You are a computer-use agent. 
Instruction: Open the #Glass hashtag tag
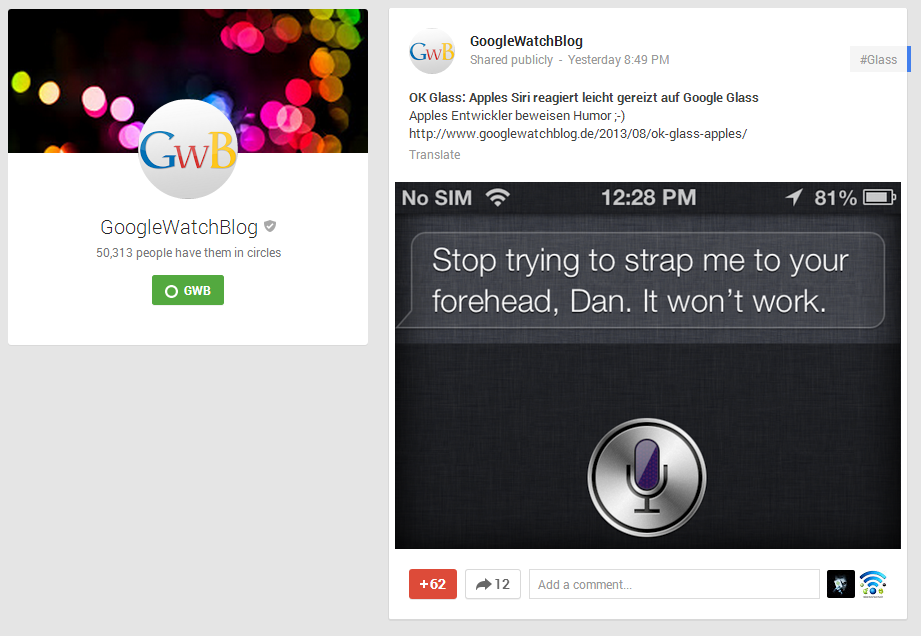[879, 59]
